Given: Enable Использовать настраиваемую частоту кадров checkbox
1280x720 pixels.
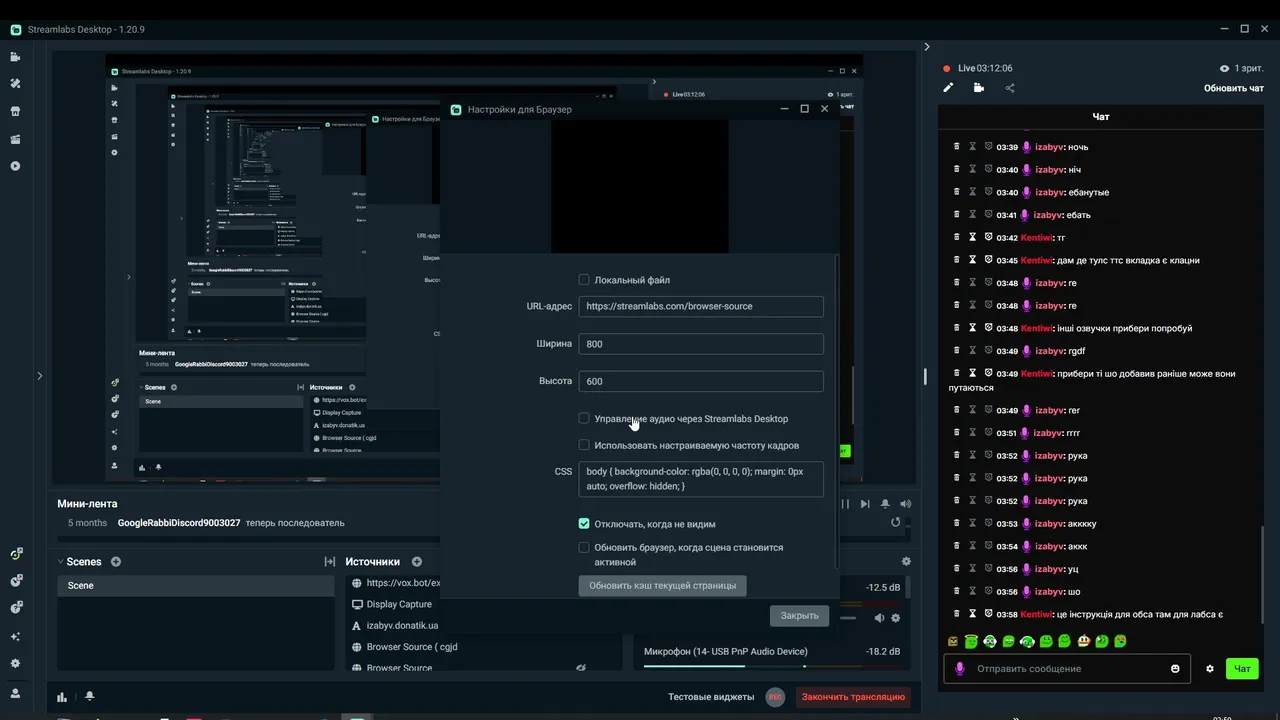Looking at the screenshot, I should [584, 445].
